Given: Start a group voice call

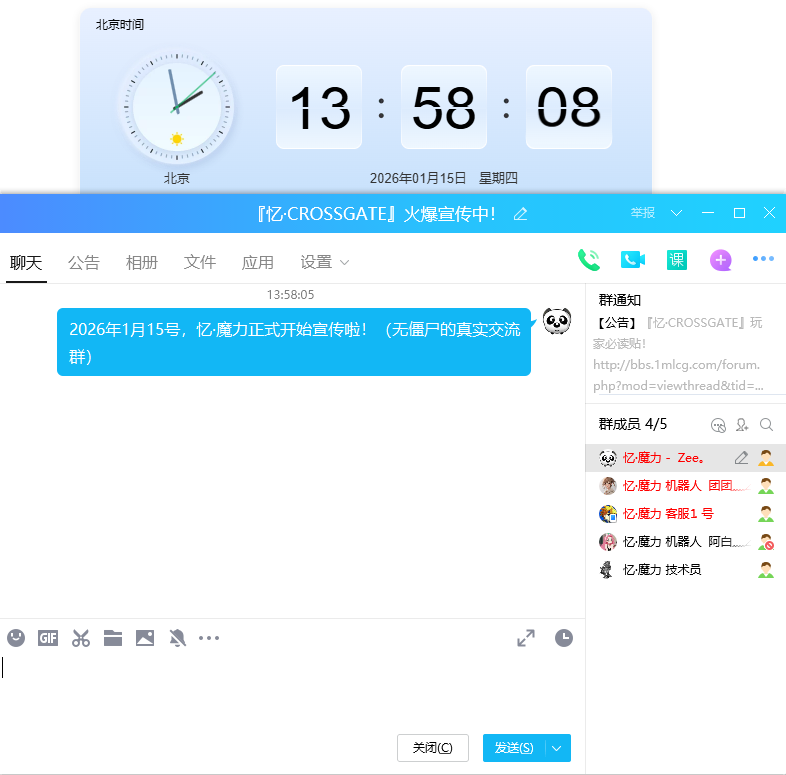Looking at the screenshot, I should pyautogui.click(x=588, y=260).
